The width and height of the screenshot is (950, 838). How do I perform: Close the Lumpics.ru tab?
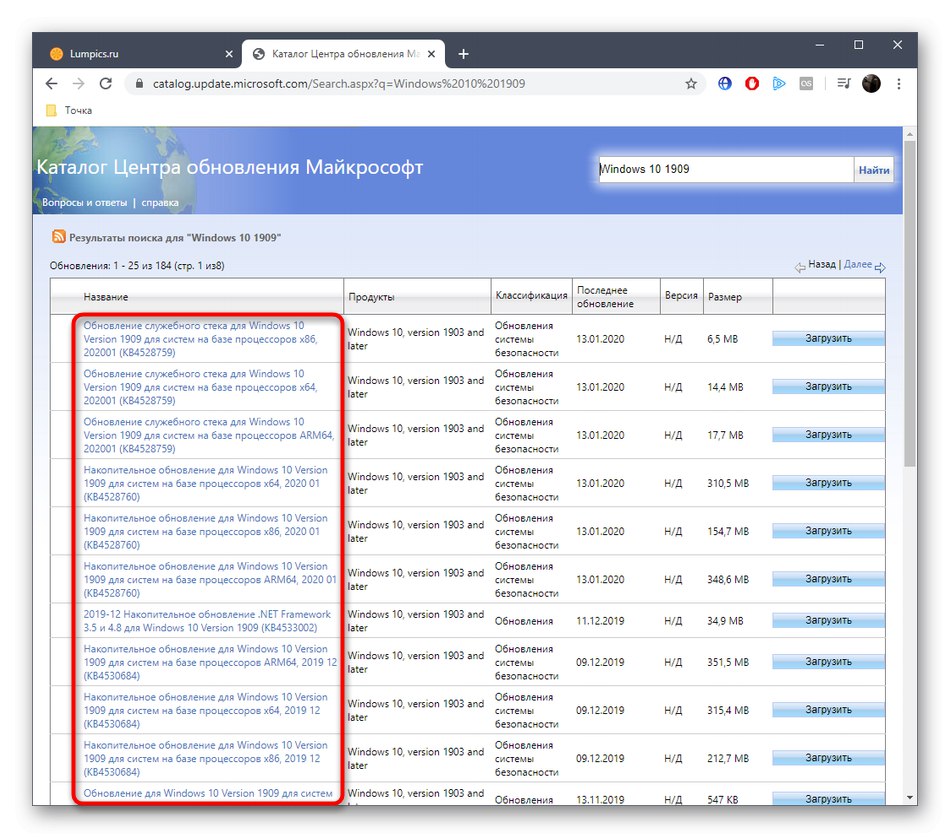click(229, 54)
